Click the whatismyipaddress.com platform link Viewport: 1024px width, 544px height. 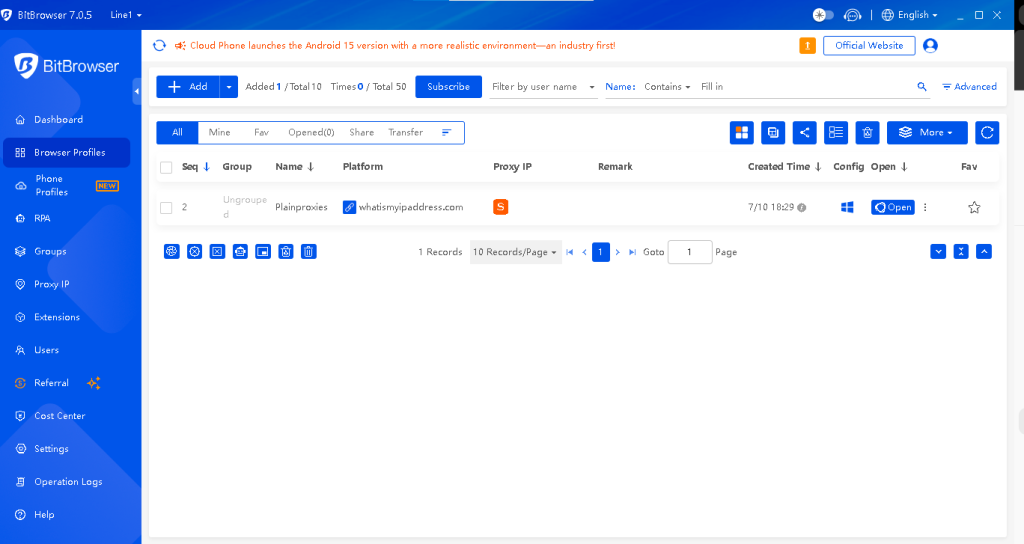[411, 207]
